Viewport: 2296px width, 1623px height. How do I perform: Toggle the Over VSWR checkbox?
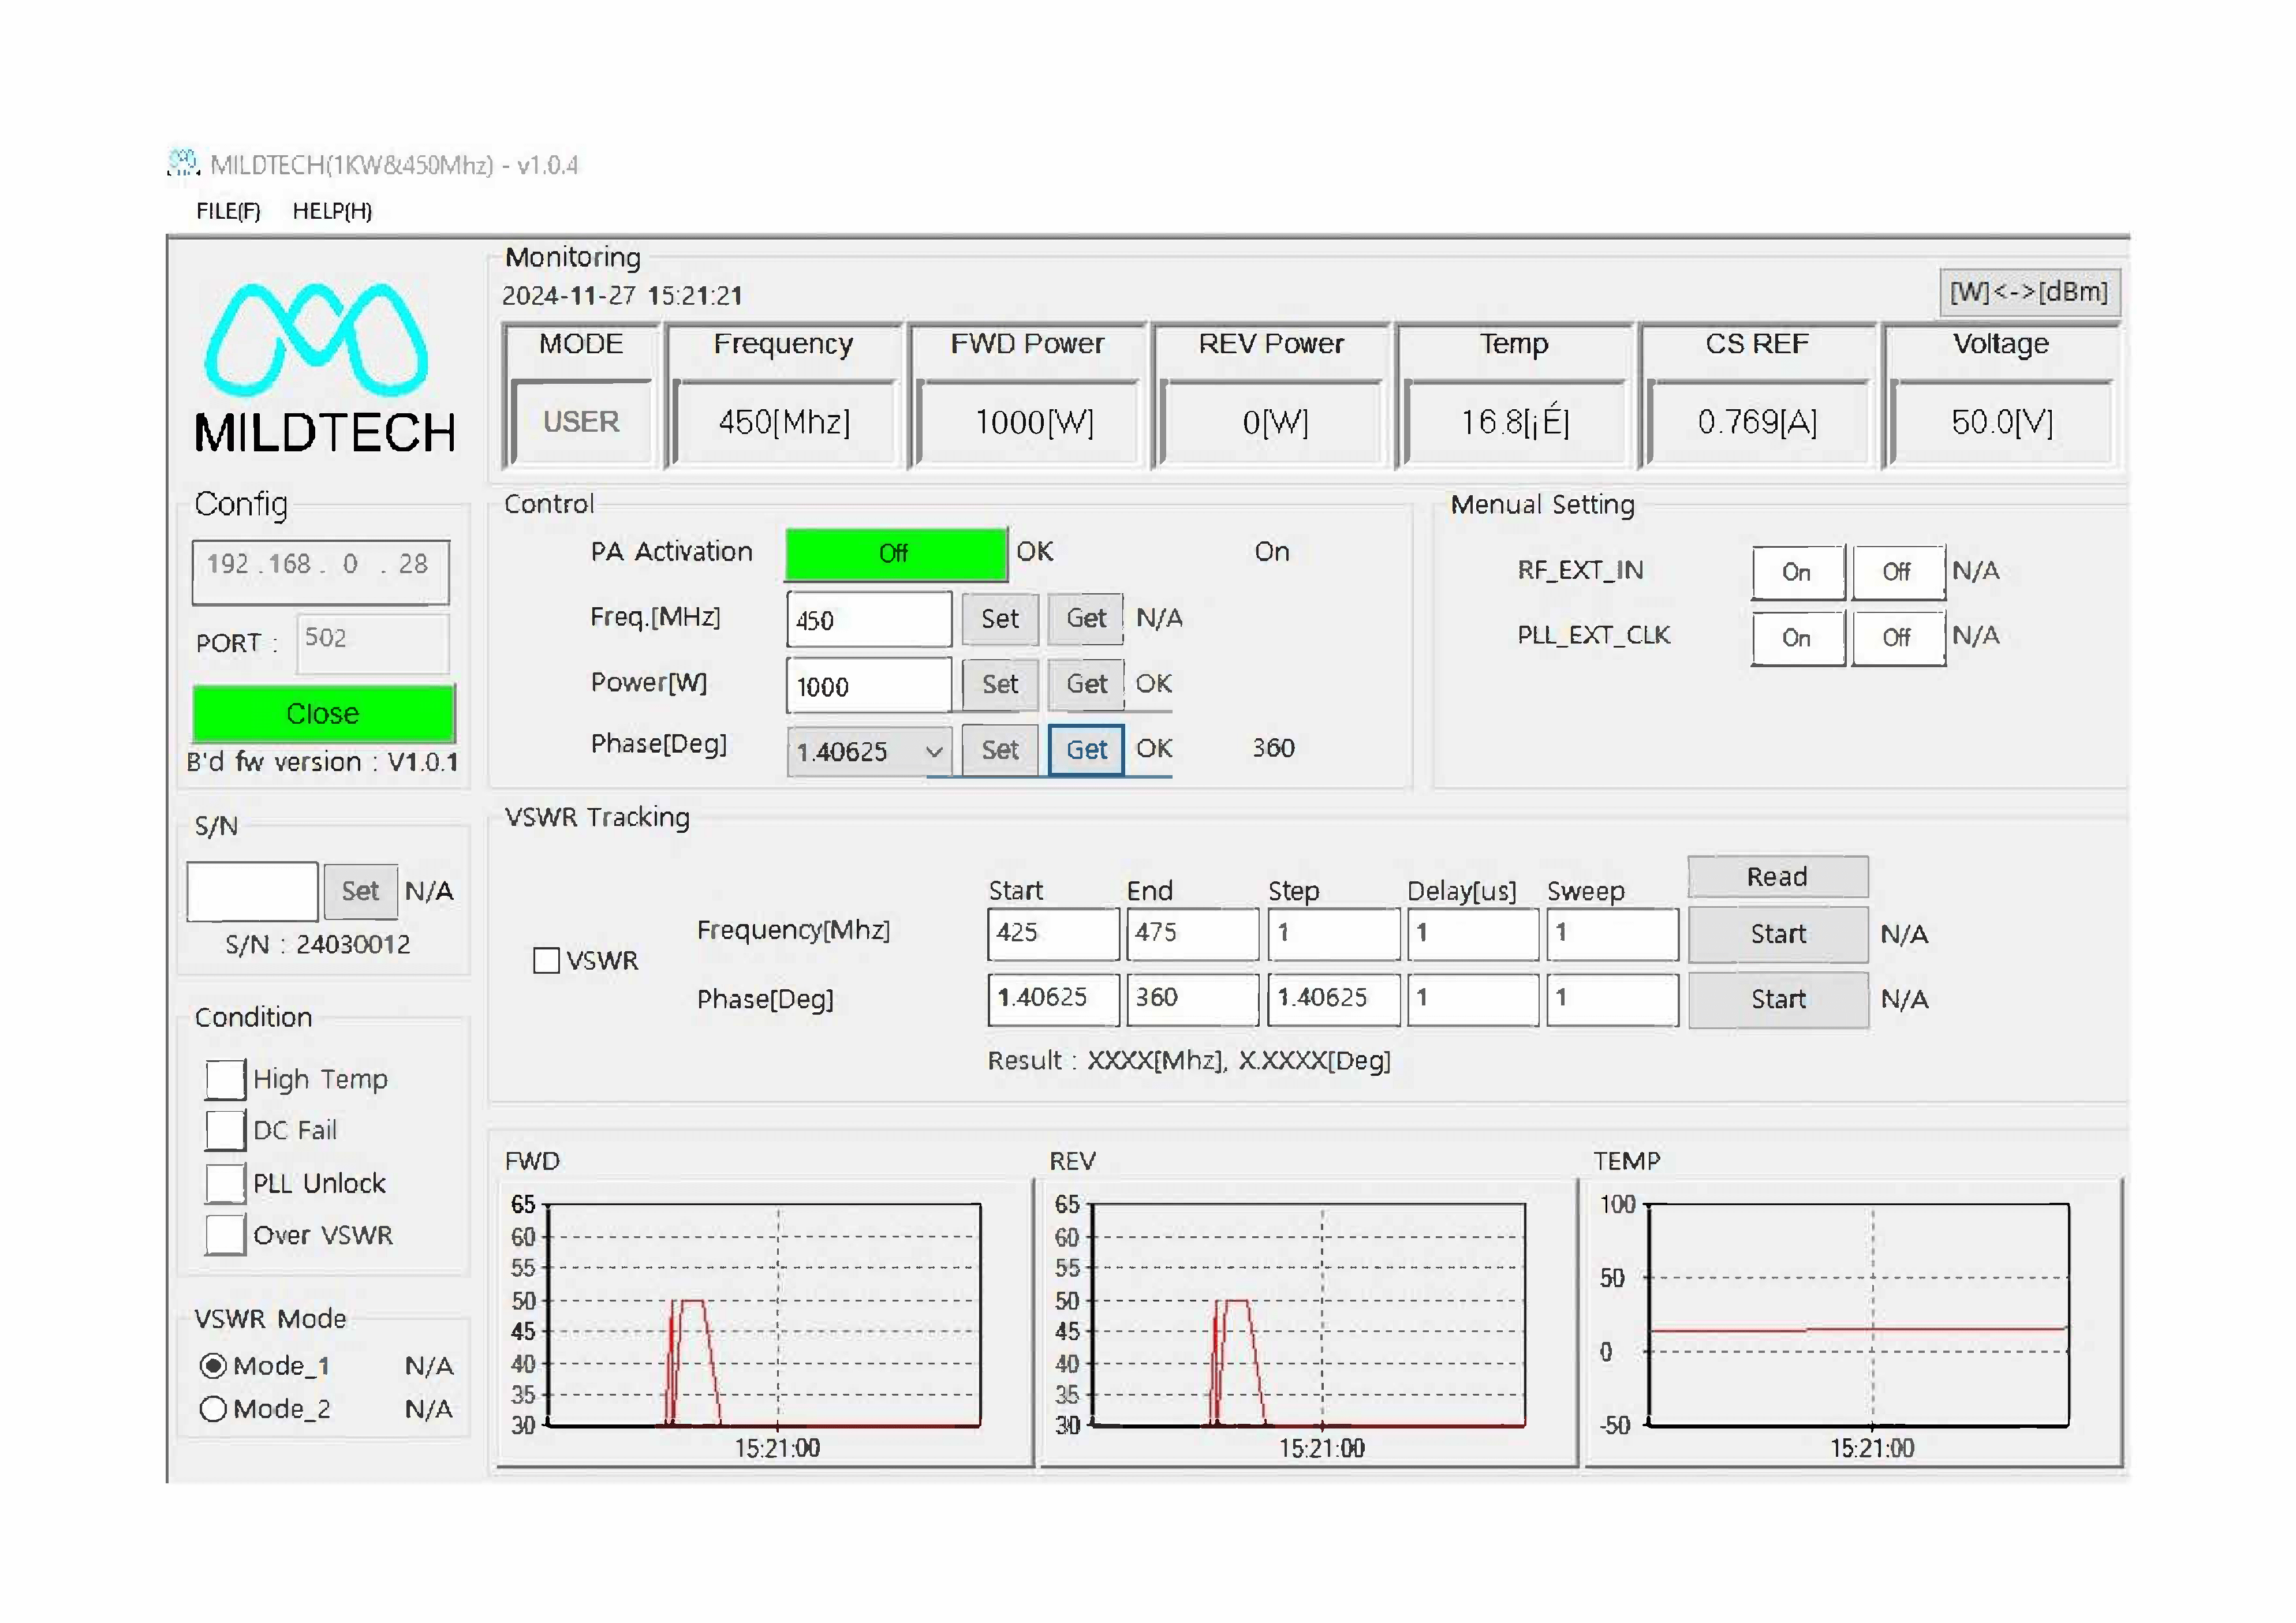point(225,1236)
